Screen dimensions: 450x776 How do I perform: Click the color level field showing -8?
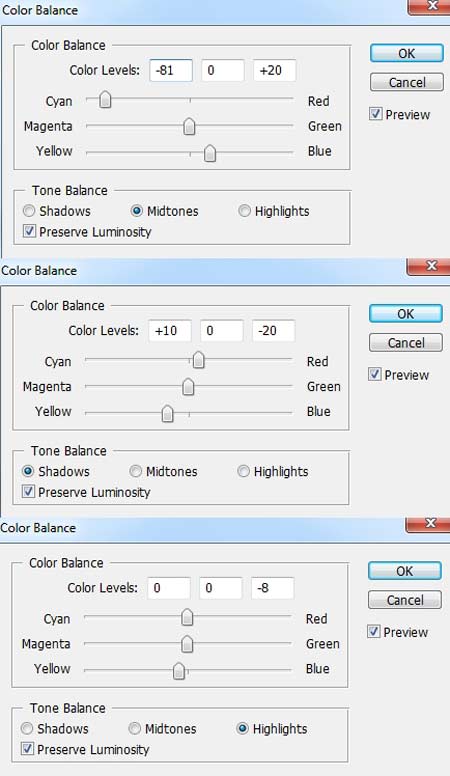coord(272,588)
